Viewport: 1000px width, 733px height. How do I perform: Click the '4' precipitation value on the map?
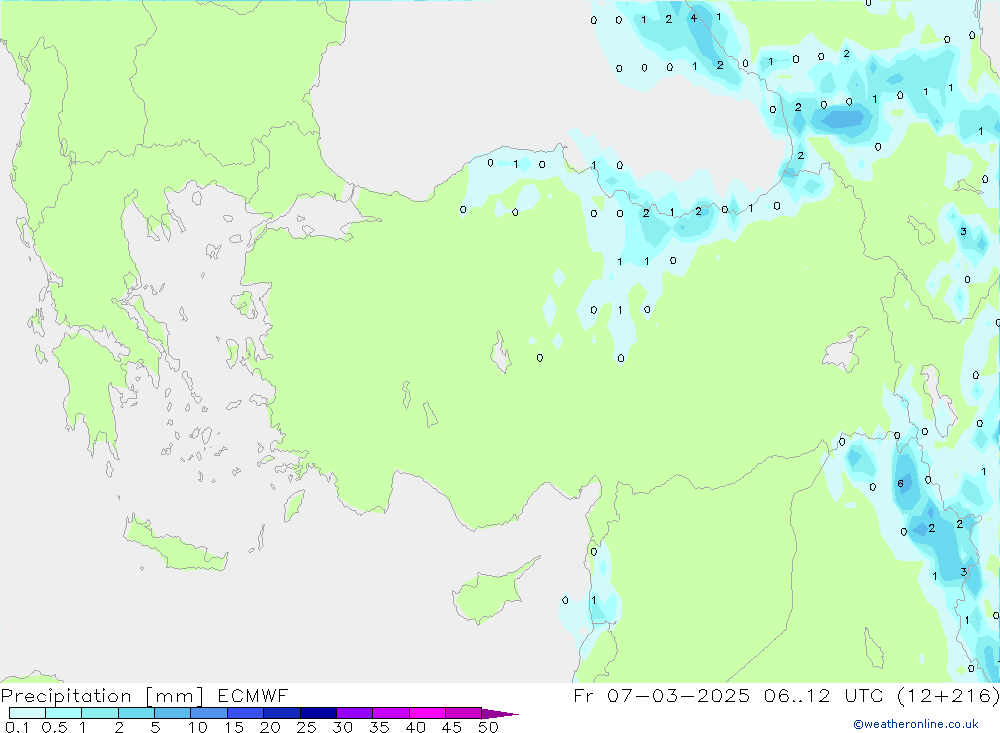click(694, 19)
